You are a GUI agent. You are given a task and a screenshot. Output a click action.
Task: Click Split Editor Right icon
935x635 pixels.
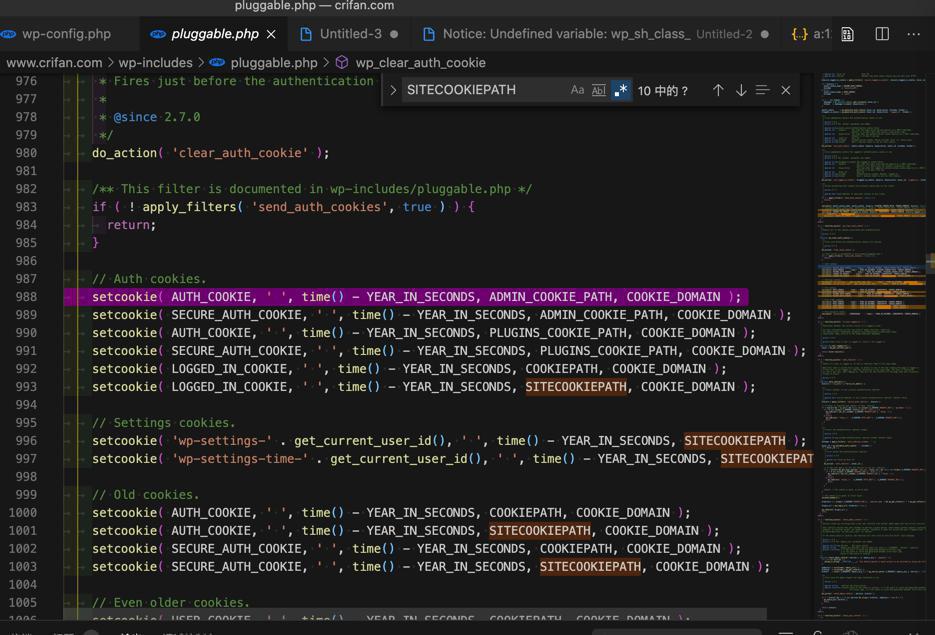click(882, 34)
